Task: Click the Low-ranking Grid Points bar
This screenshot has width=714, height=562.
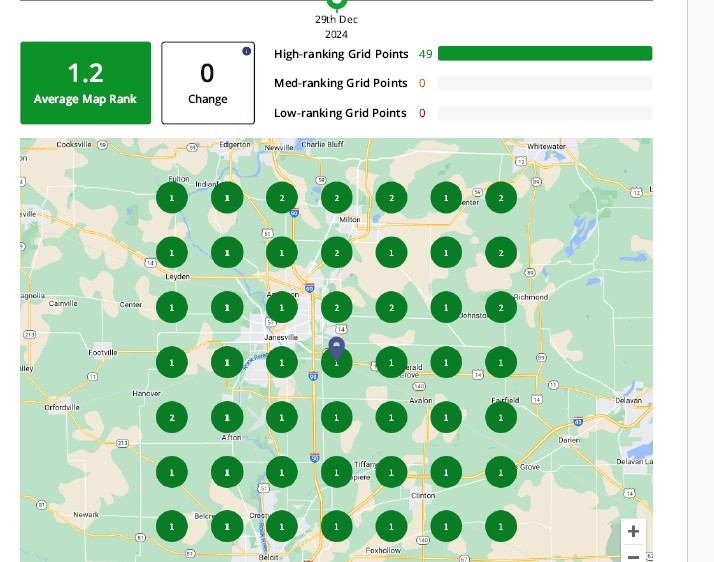Action: [x=545, y=113]
